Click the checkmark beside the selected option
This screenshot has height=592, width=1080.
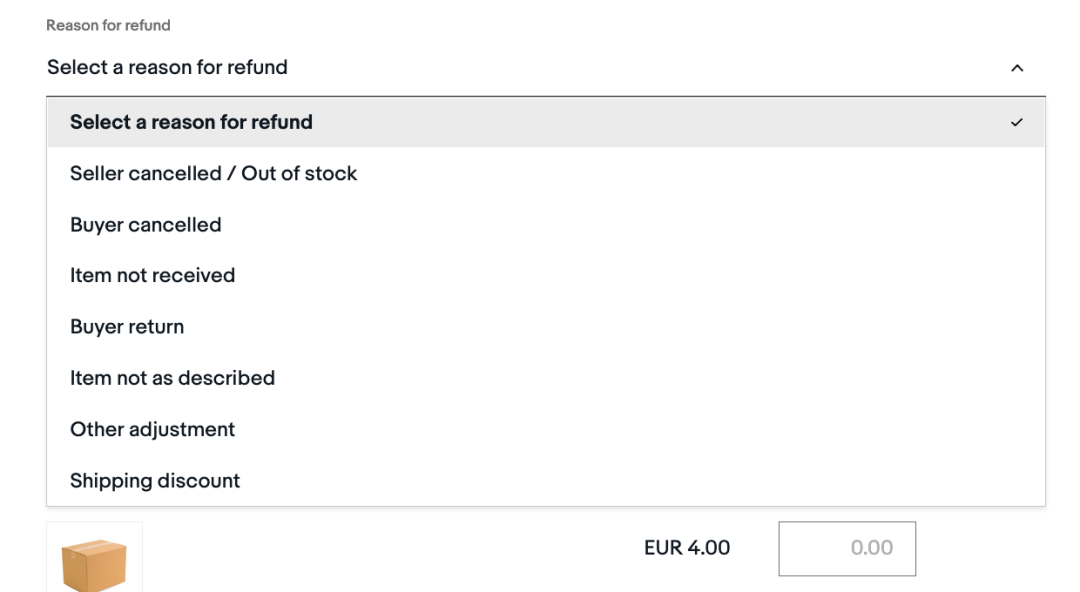[x=1017, y=123]
